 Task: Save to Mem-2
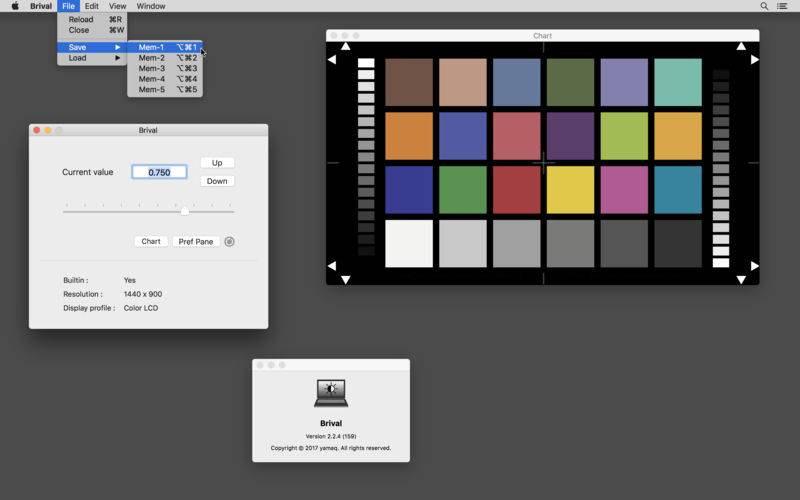tap(165, 58)
